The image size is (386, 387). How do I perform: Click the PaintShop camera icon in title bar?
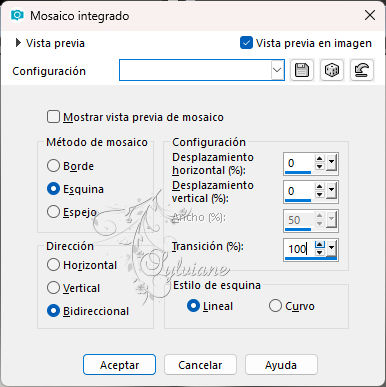(17, 15)
